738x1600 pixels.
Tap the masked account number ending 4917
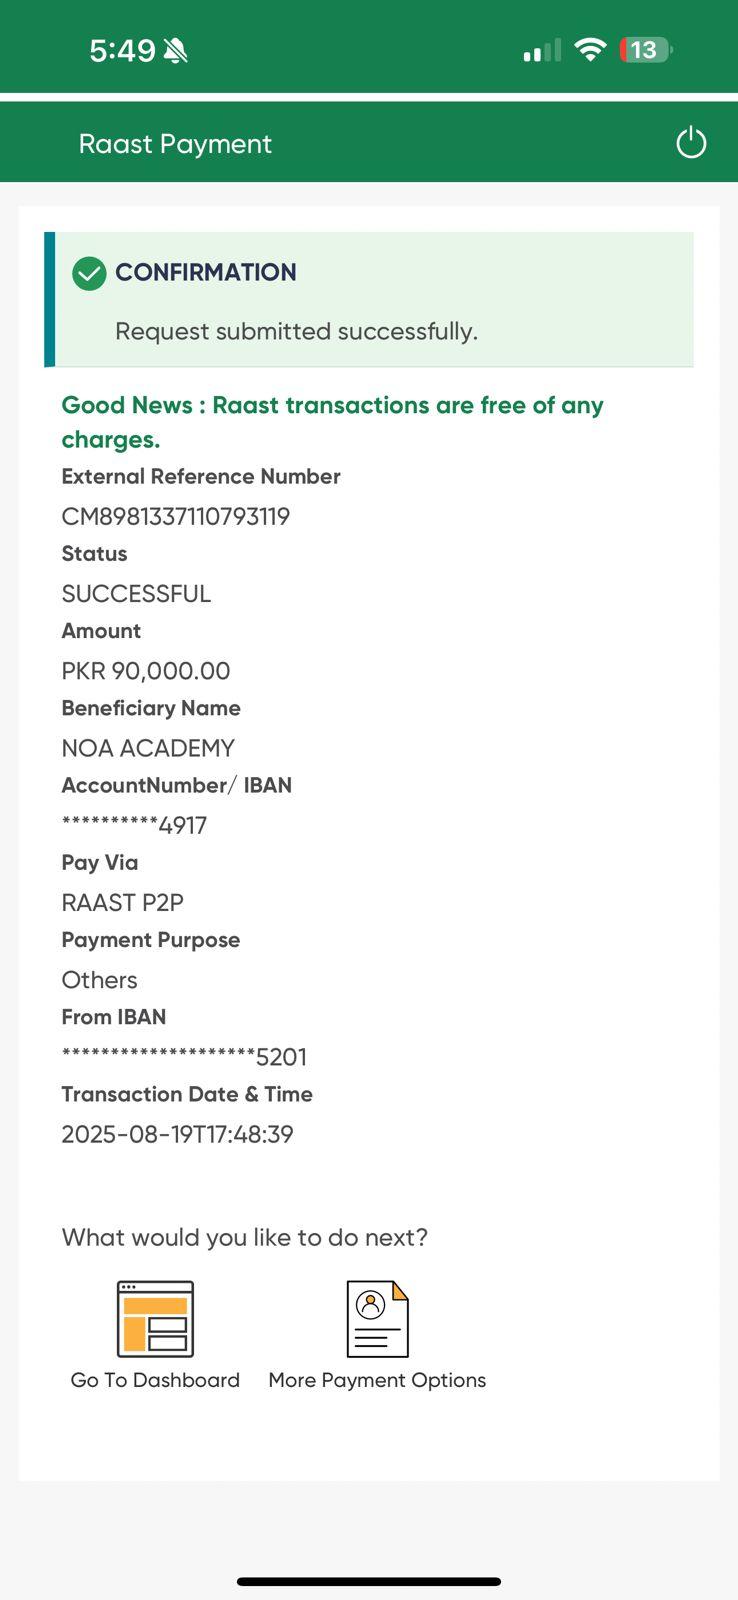tap(134, 825)
